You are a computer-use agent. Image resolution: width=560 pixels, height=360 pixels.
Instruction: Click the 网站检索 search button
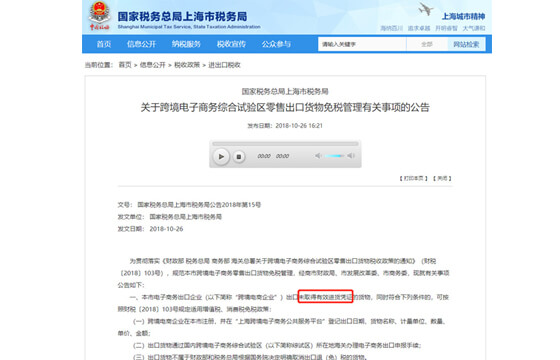(x=466, y=44)
